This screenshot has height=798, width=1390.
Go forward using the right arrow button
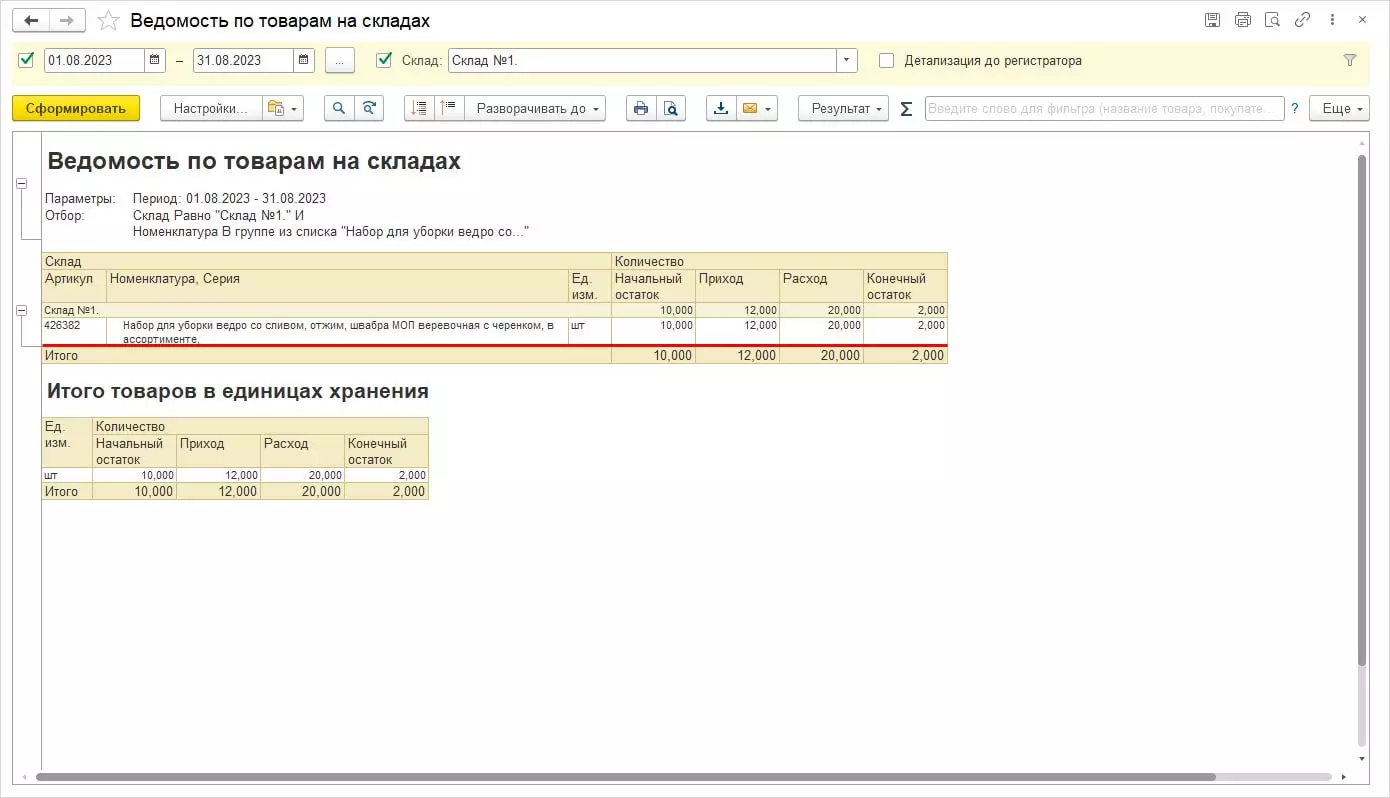(67, 20)
